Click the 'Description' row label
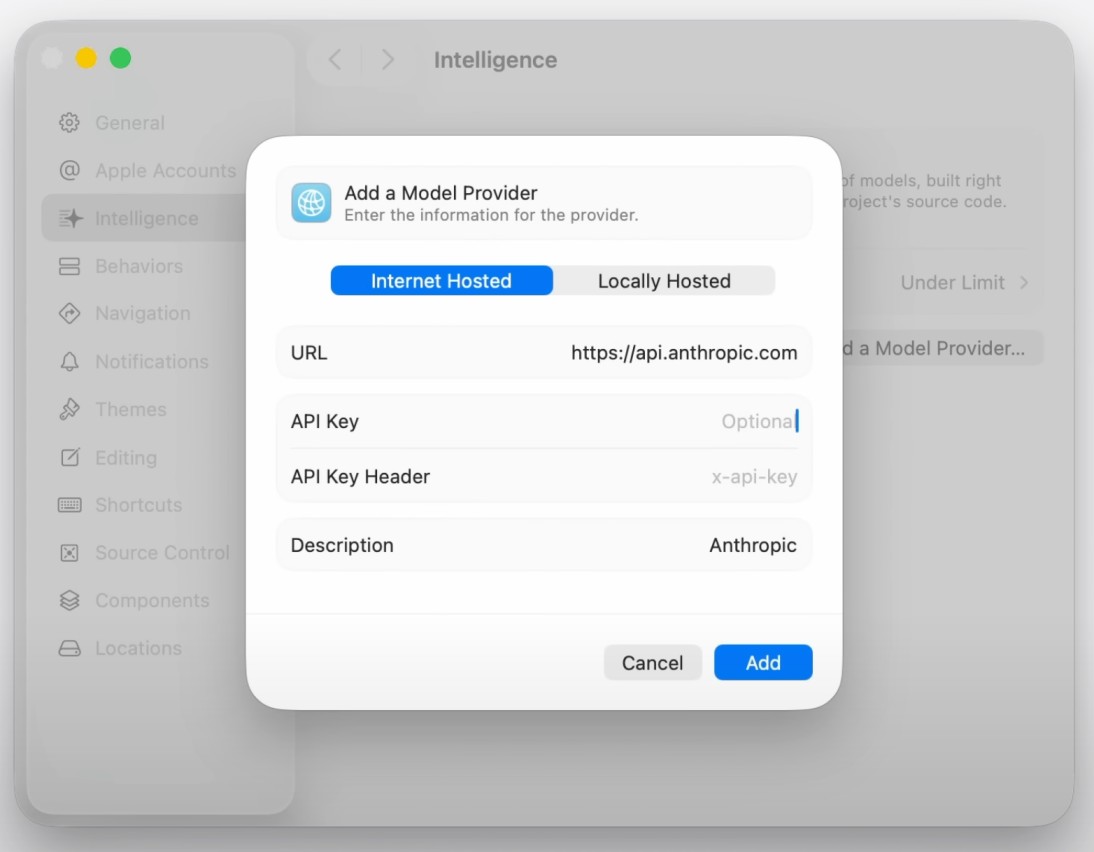This screenshot has width=1094, height=852. click(342, 544)
